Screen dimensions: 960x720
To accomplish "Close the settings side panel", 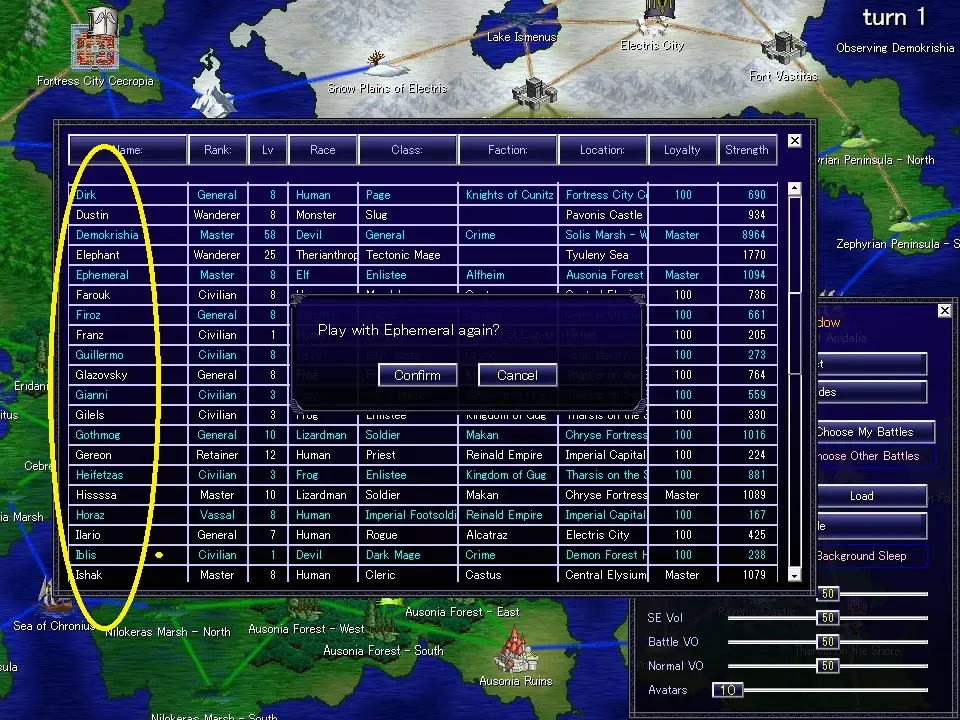I will (x=944, y=310).
